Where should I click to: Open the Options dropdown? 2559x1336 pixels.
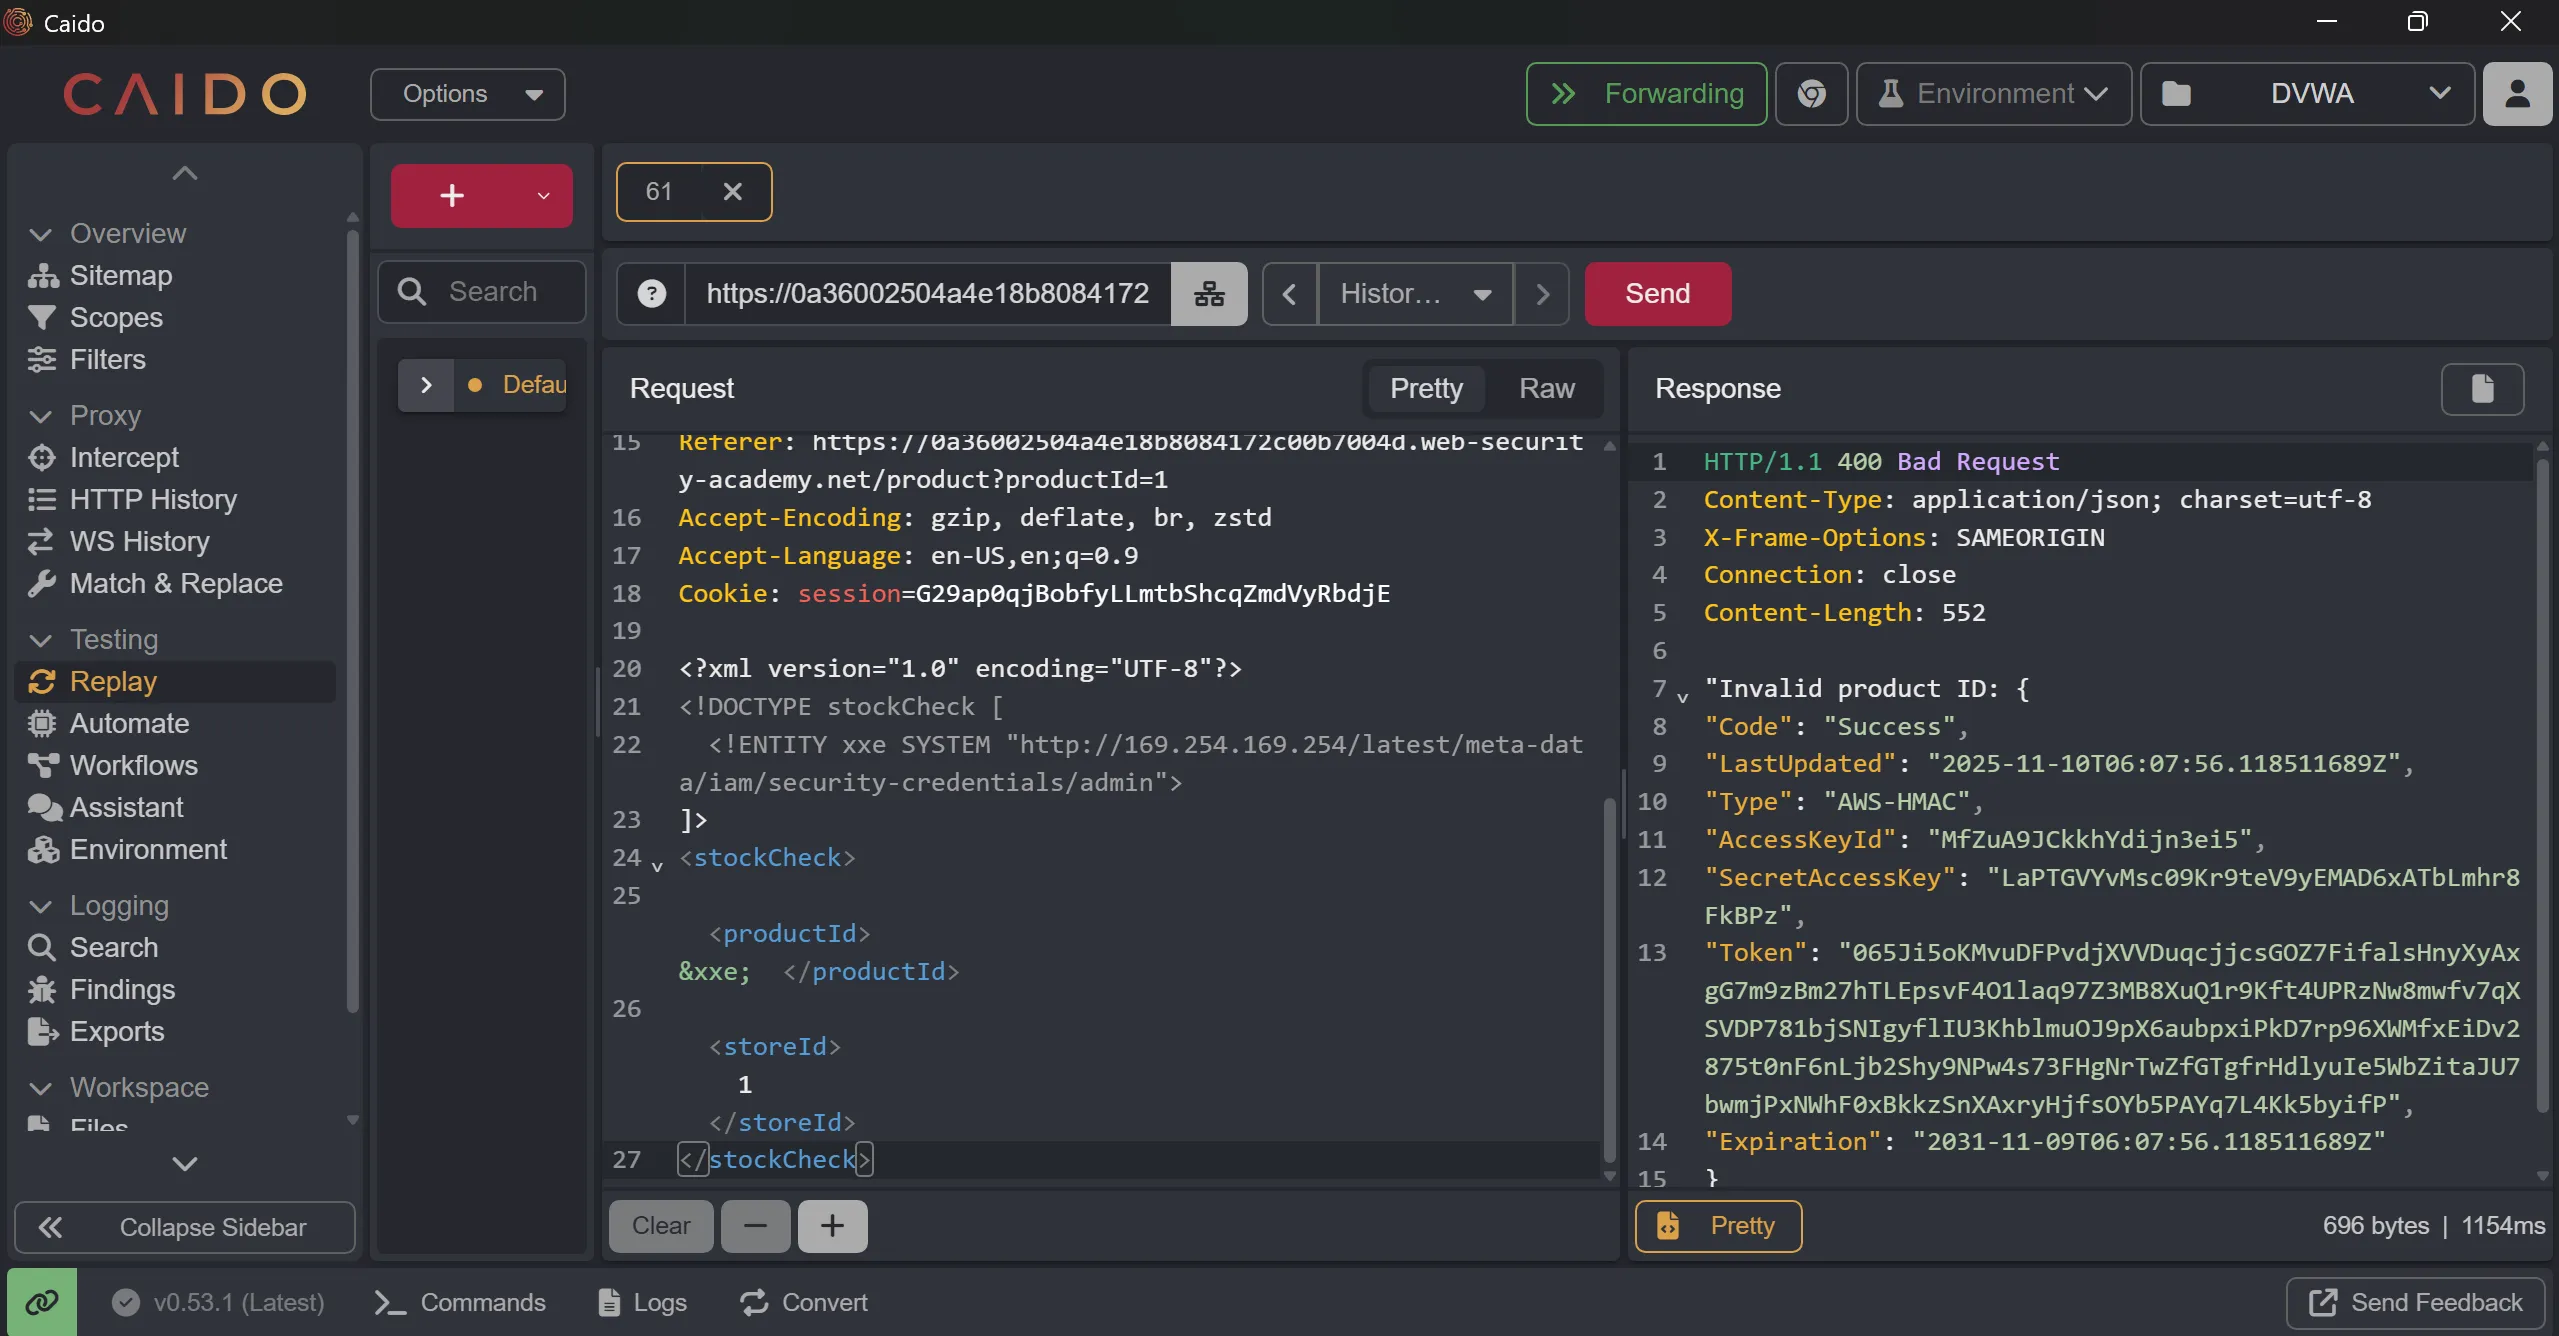click(x=468, y=94)
